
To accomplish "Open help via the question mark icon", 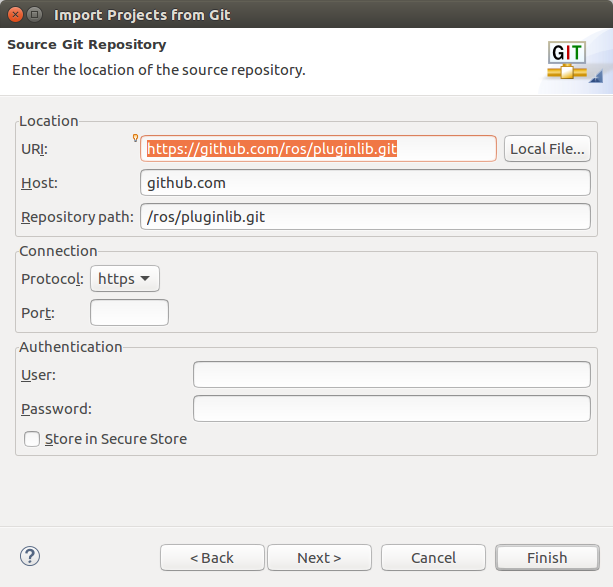I will pyautogui.click(x=30, y=556).
